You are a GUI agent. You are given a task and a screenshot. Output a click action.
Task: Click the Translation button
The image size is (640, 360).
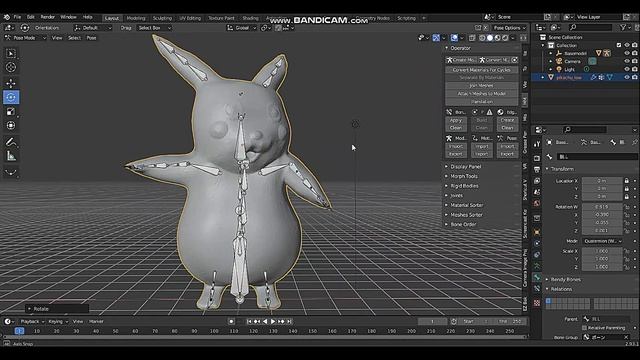tap(482, 102)
